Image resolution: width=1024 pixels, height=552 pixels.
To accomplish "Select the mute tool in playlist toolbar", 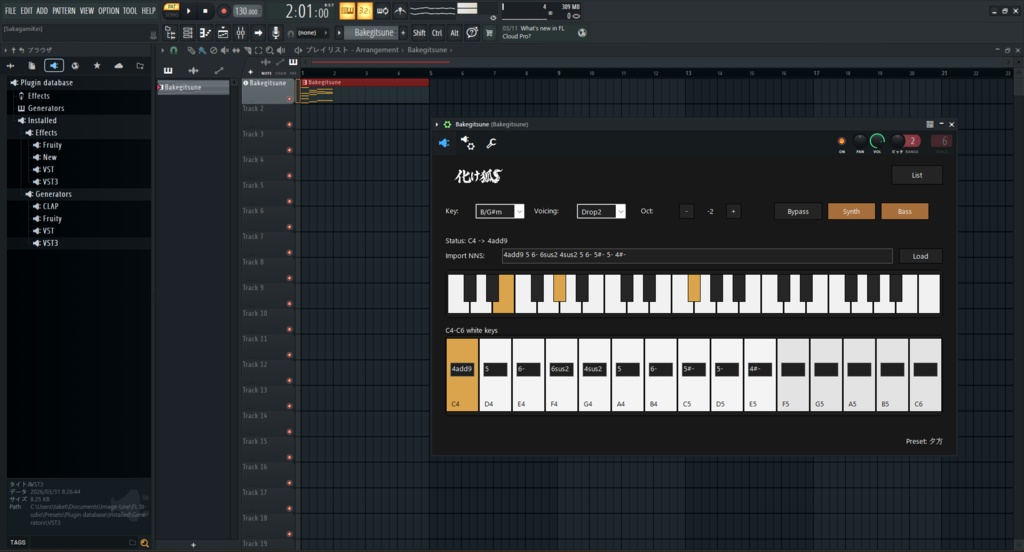I will click(224, 50).
